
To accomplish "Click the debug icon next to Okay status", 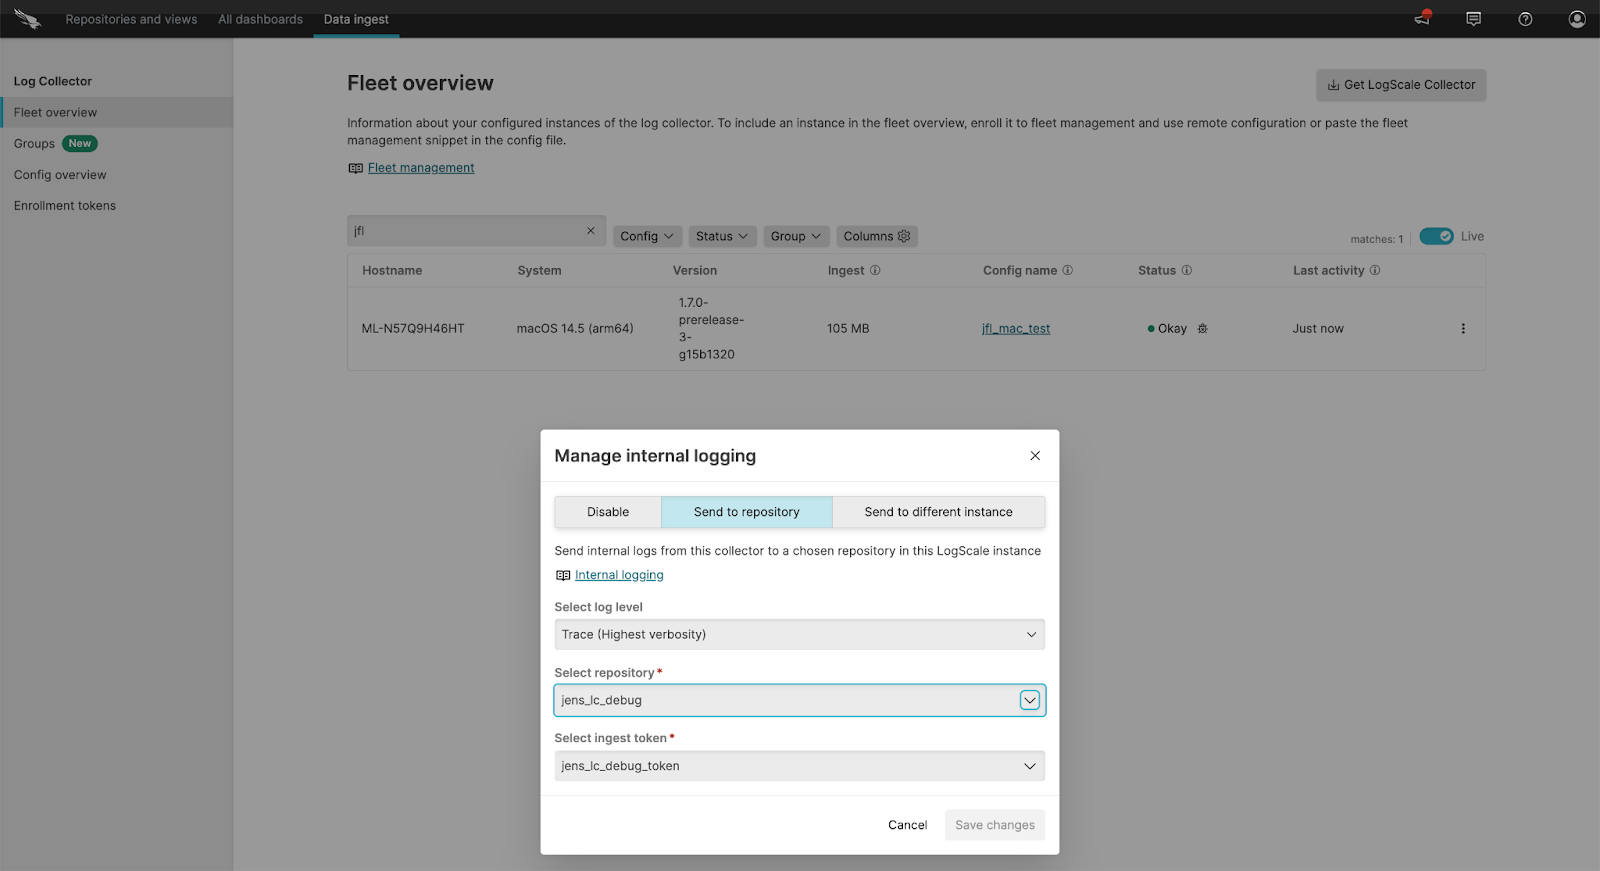I will (1203, 329).
